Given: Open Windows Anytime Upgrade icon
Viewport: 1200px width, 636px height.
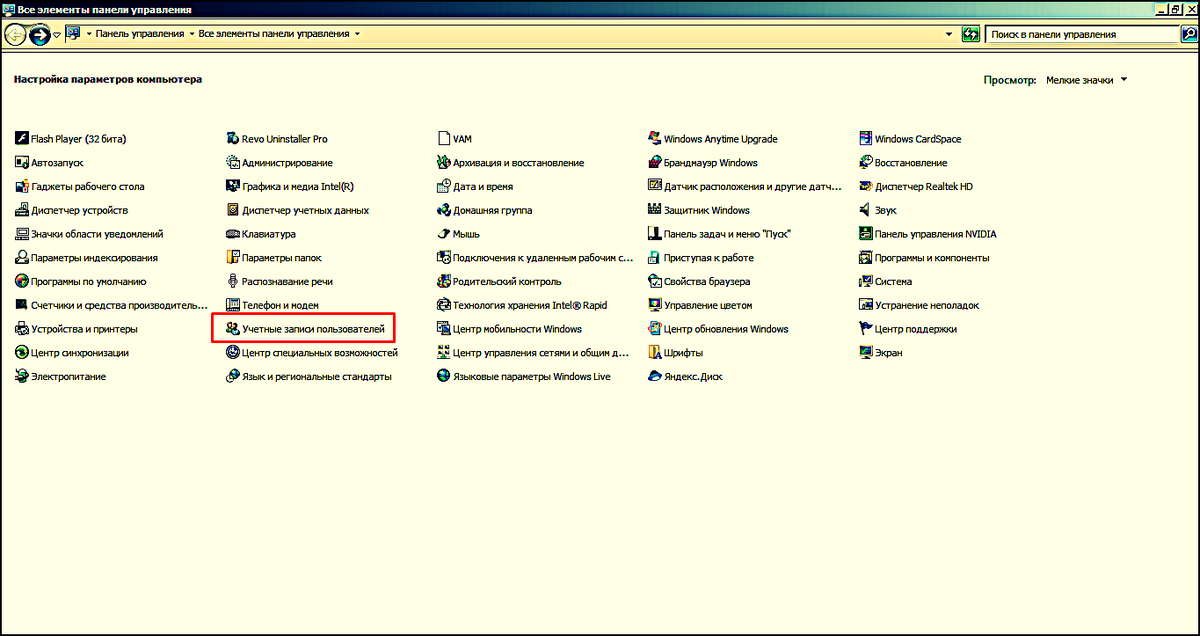Looking at the screenshot, I should click(656, 139).
